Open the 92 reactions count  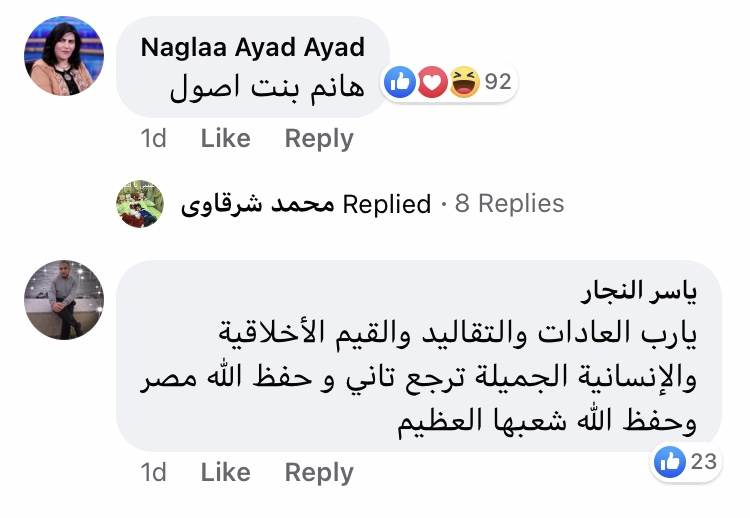[x=498, y=83]
